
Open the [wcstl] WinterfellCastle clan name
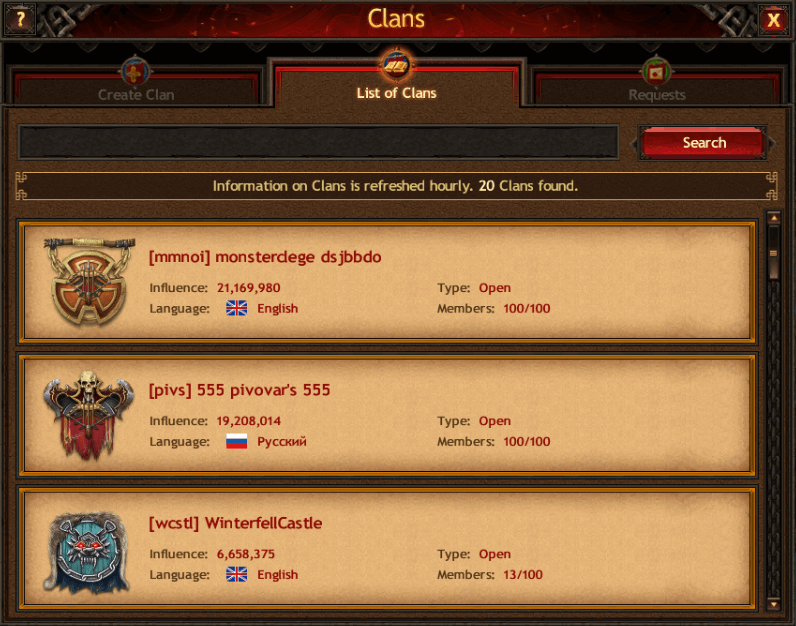(236, 523)
